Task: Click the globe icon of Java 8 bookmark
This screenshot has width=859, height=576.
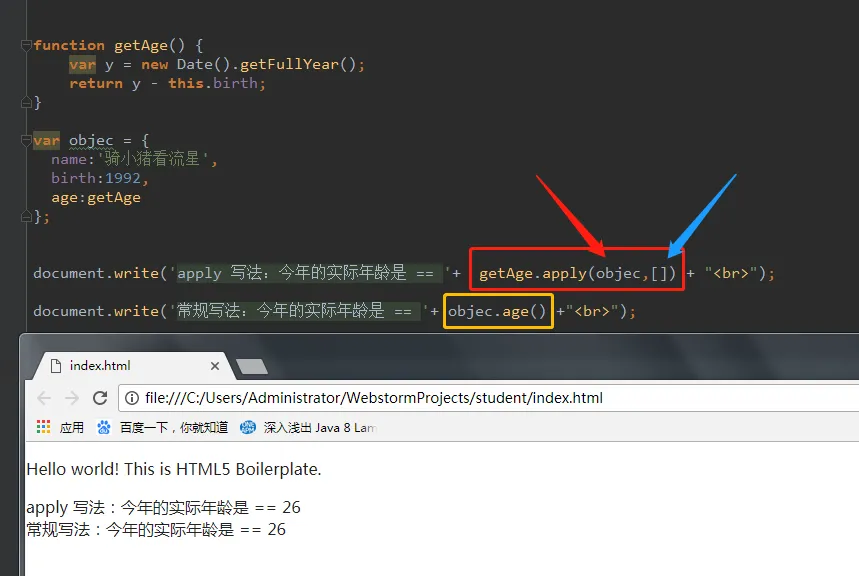Action: pos(248,427)
